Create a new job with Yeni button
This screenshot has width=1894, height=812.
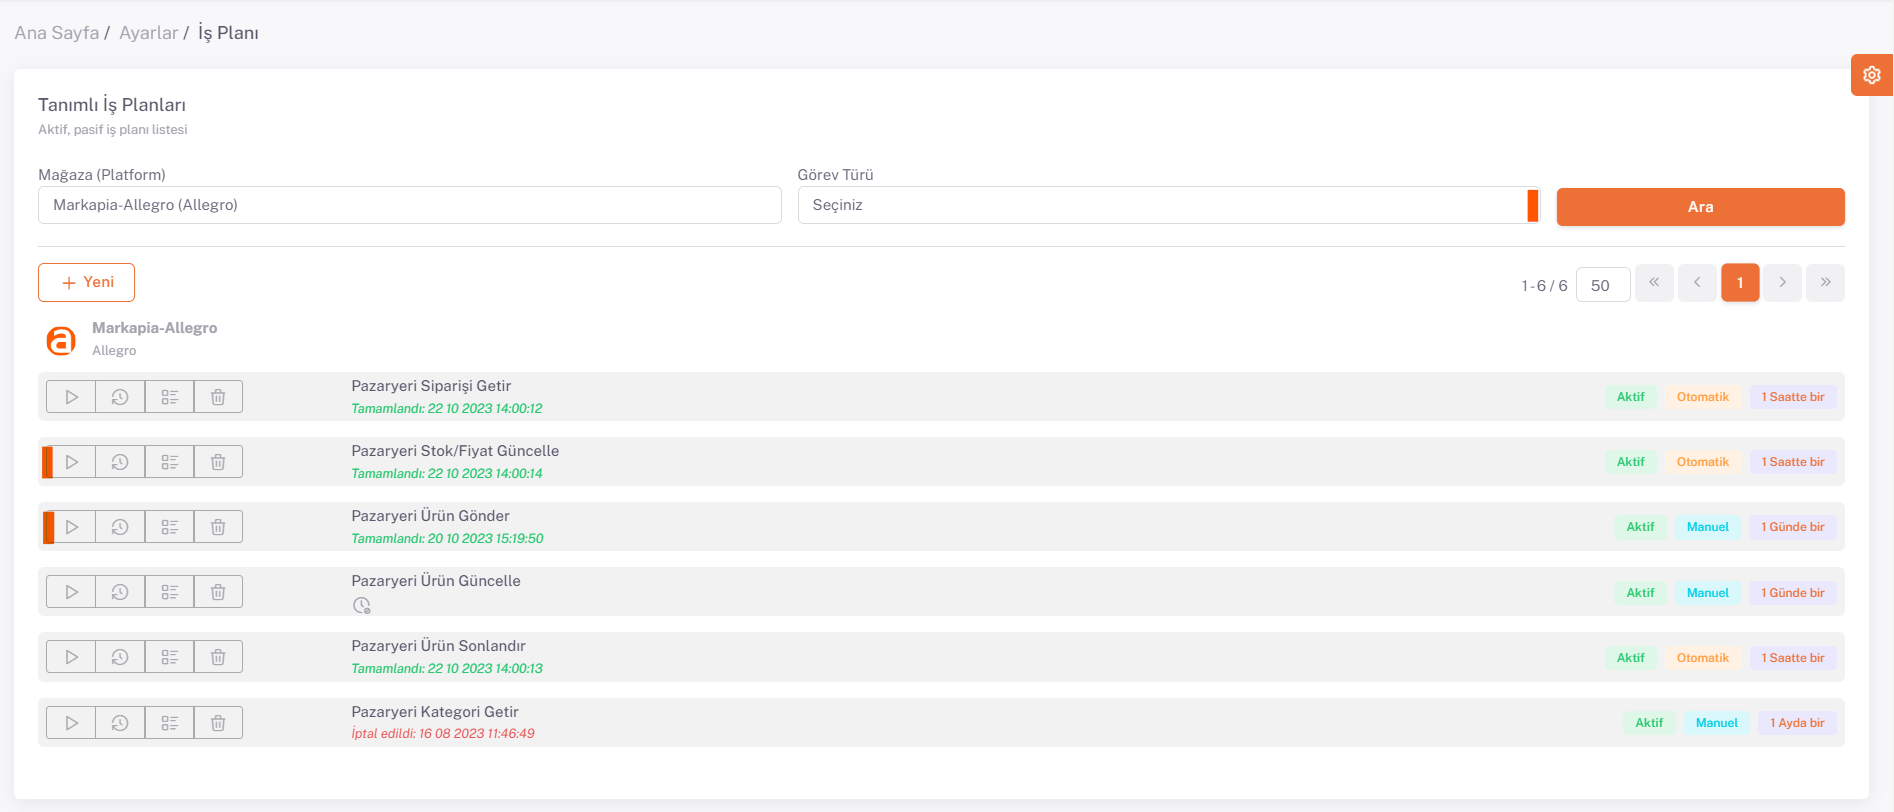pos(86,282)
